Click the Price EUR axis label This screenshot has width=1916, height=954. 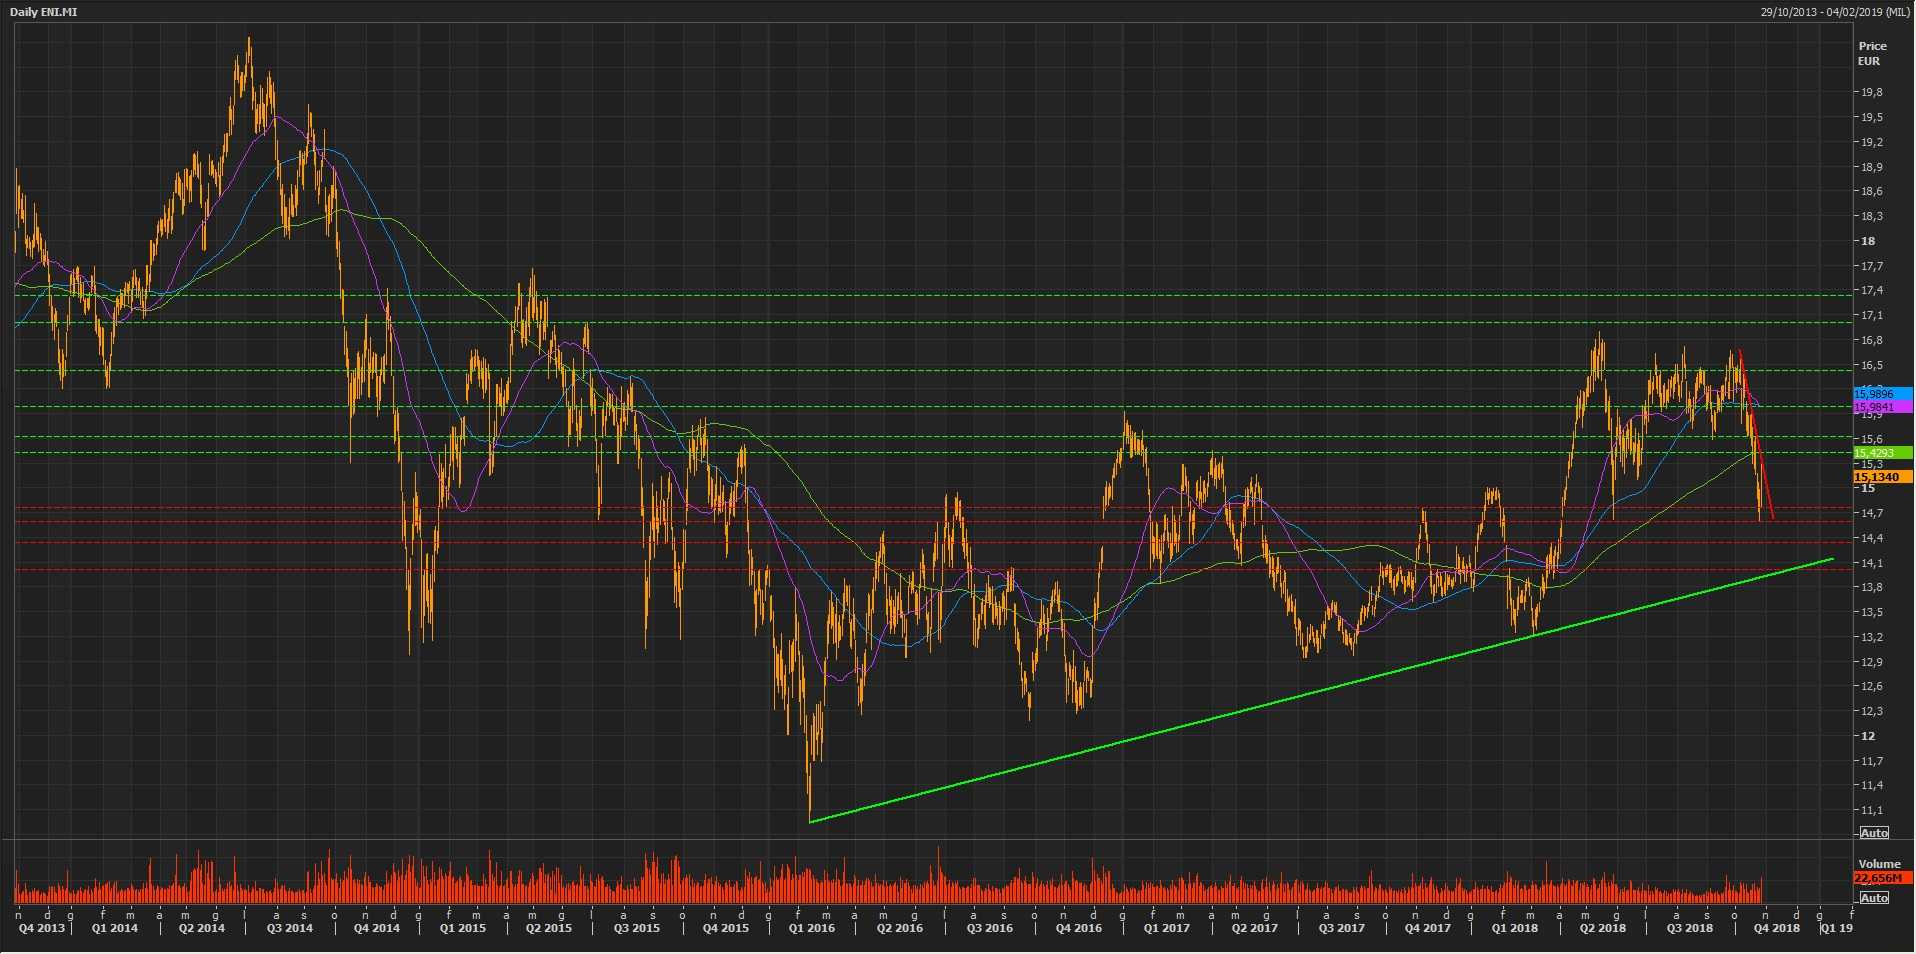1872,53
